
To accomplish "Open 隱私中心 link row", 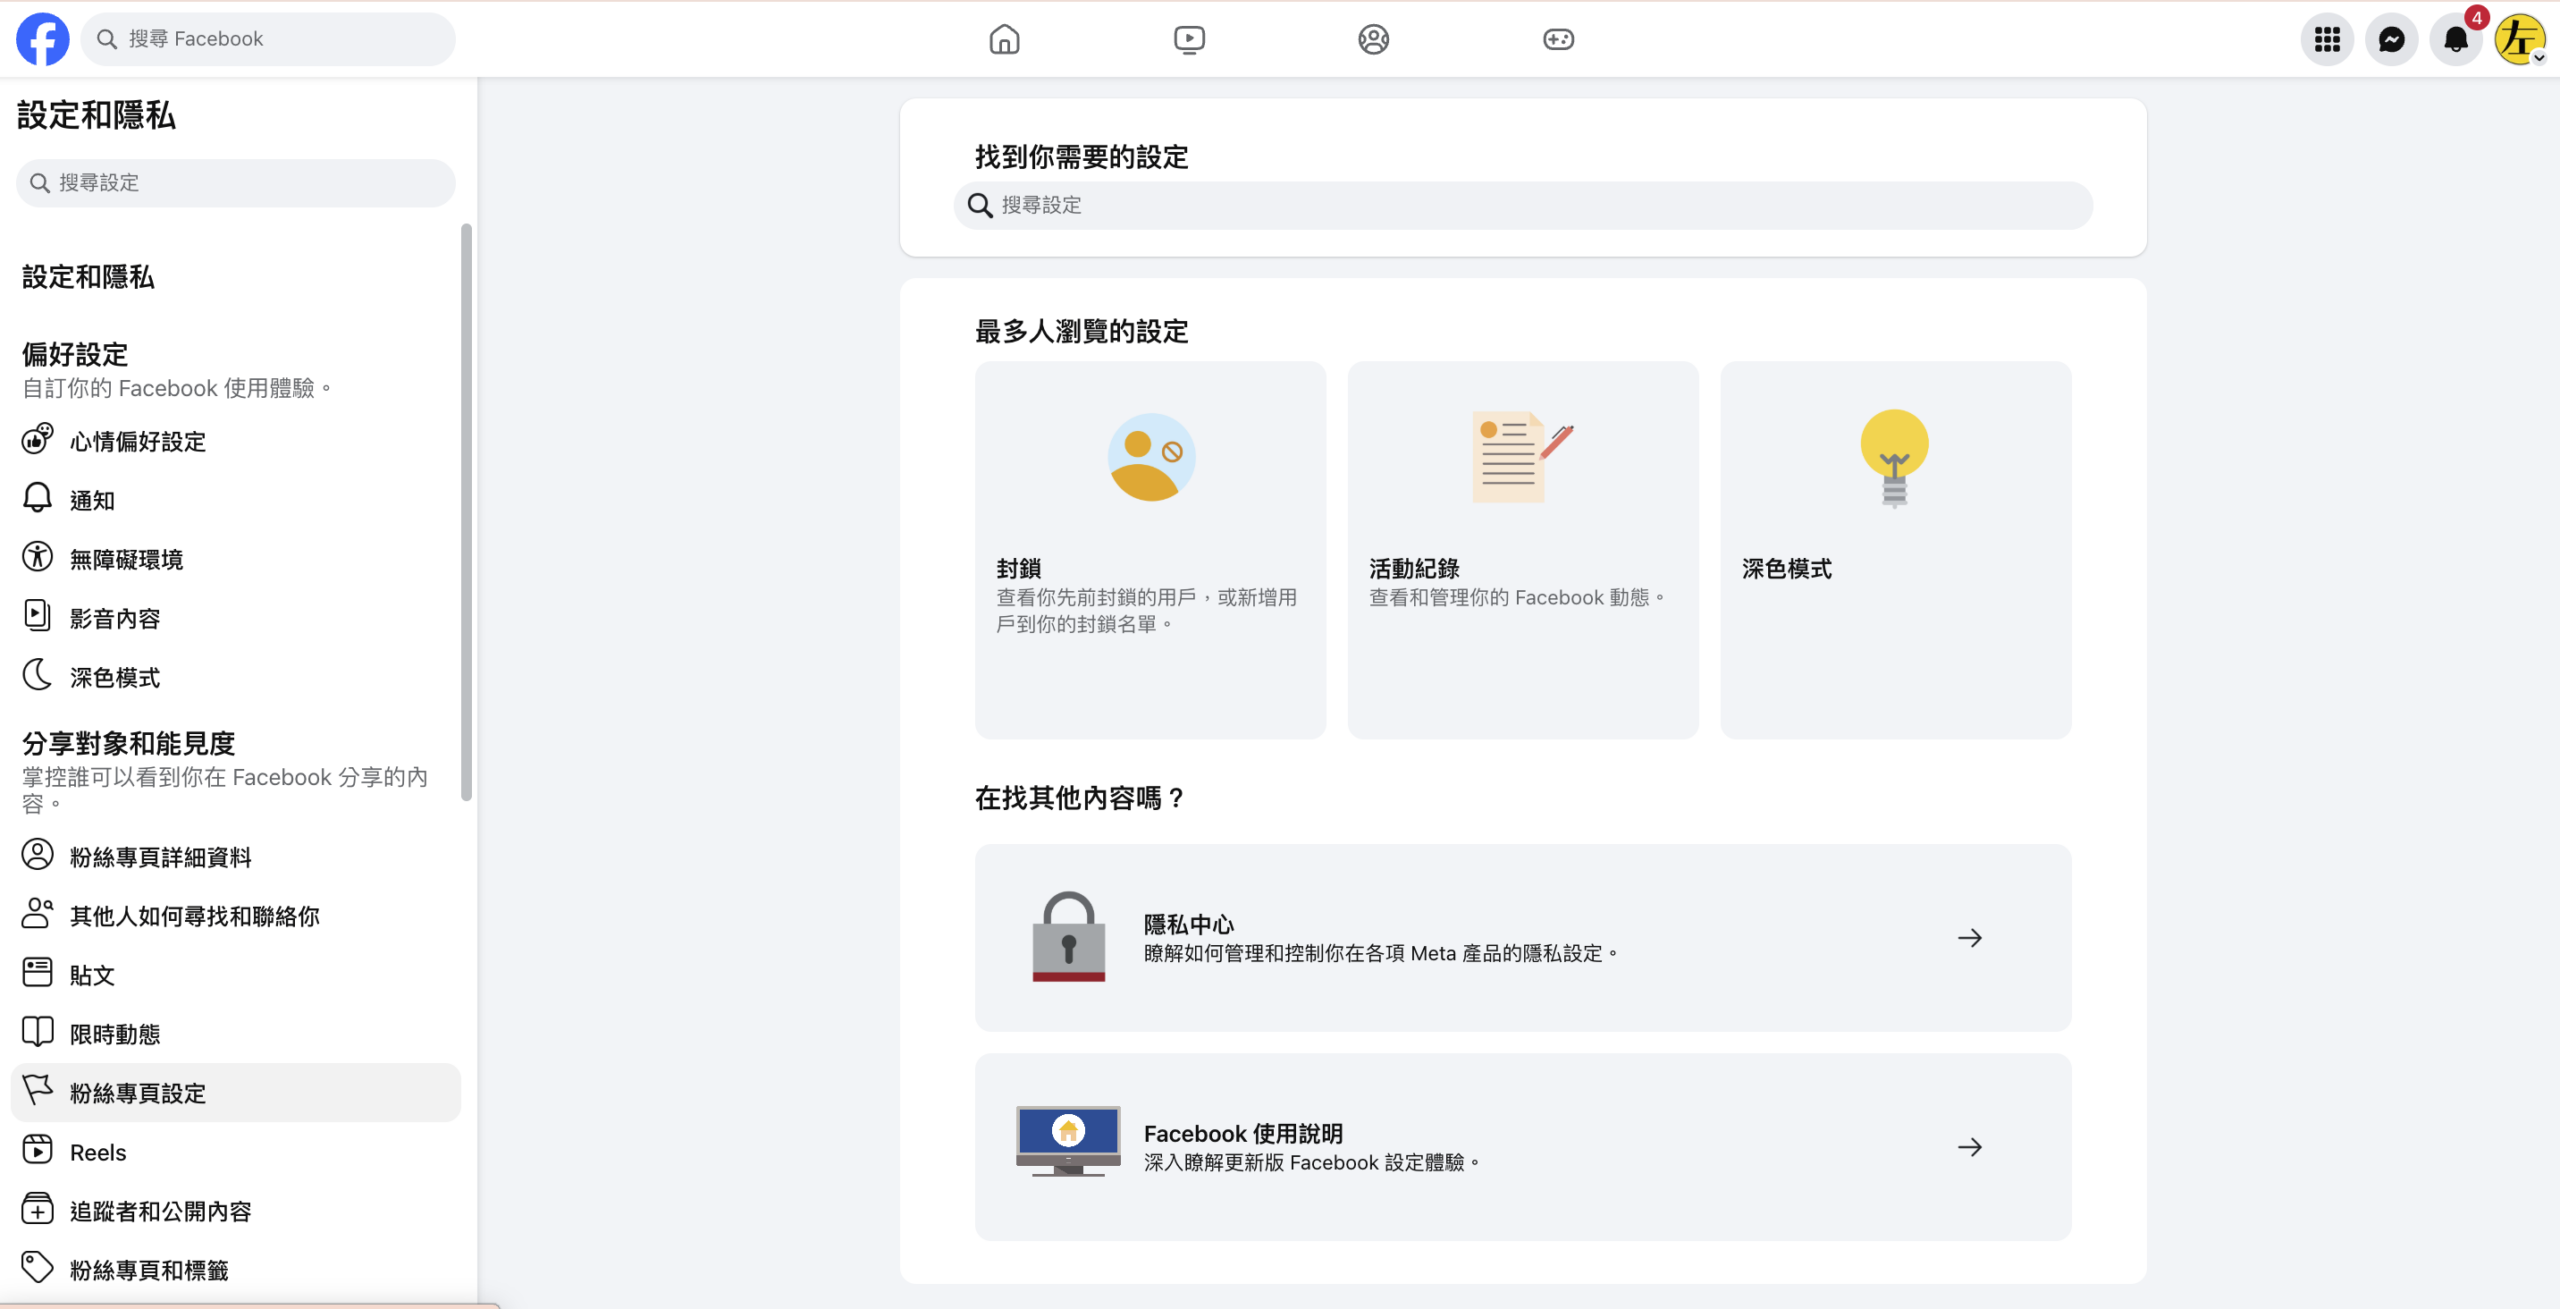I will [x=1523, y=938].
